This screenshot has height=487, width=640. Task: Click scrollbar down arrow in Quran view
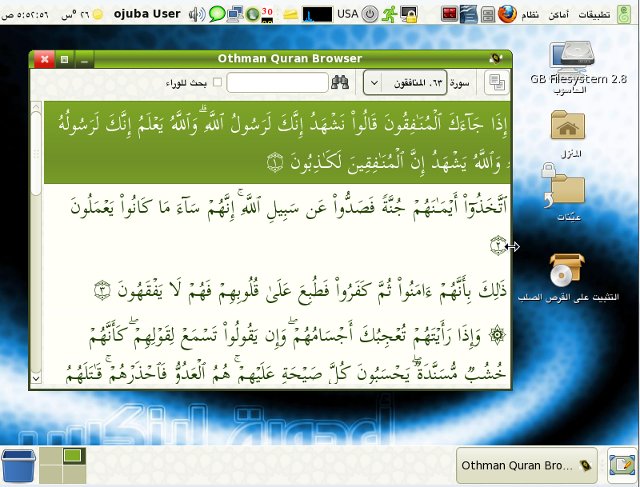[x=36, y=378]
